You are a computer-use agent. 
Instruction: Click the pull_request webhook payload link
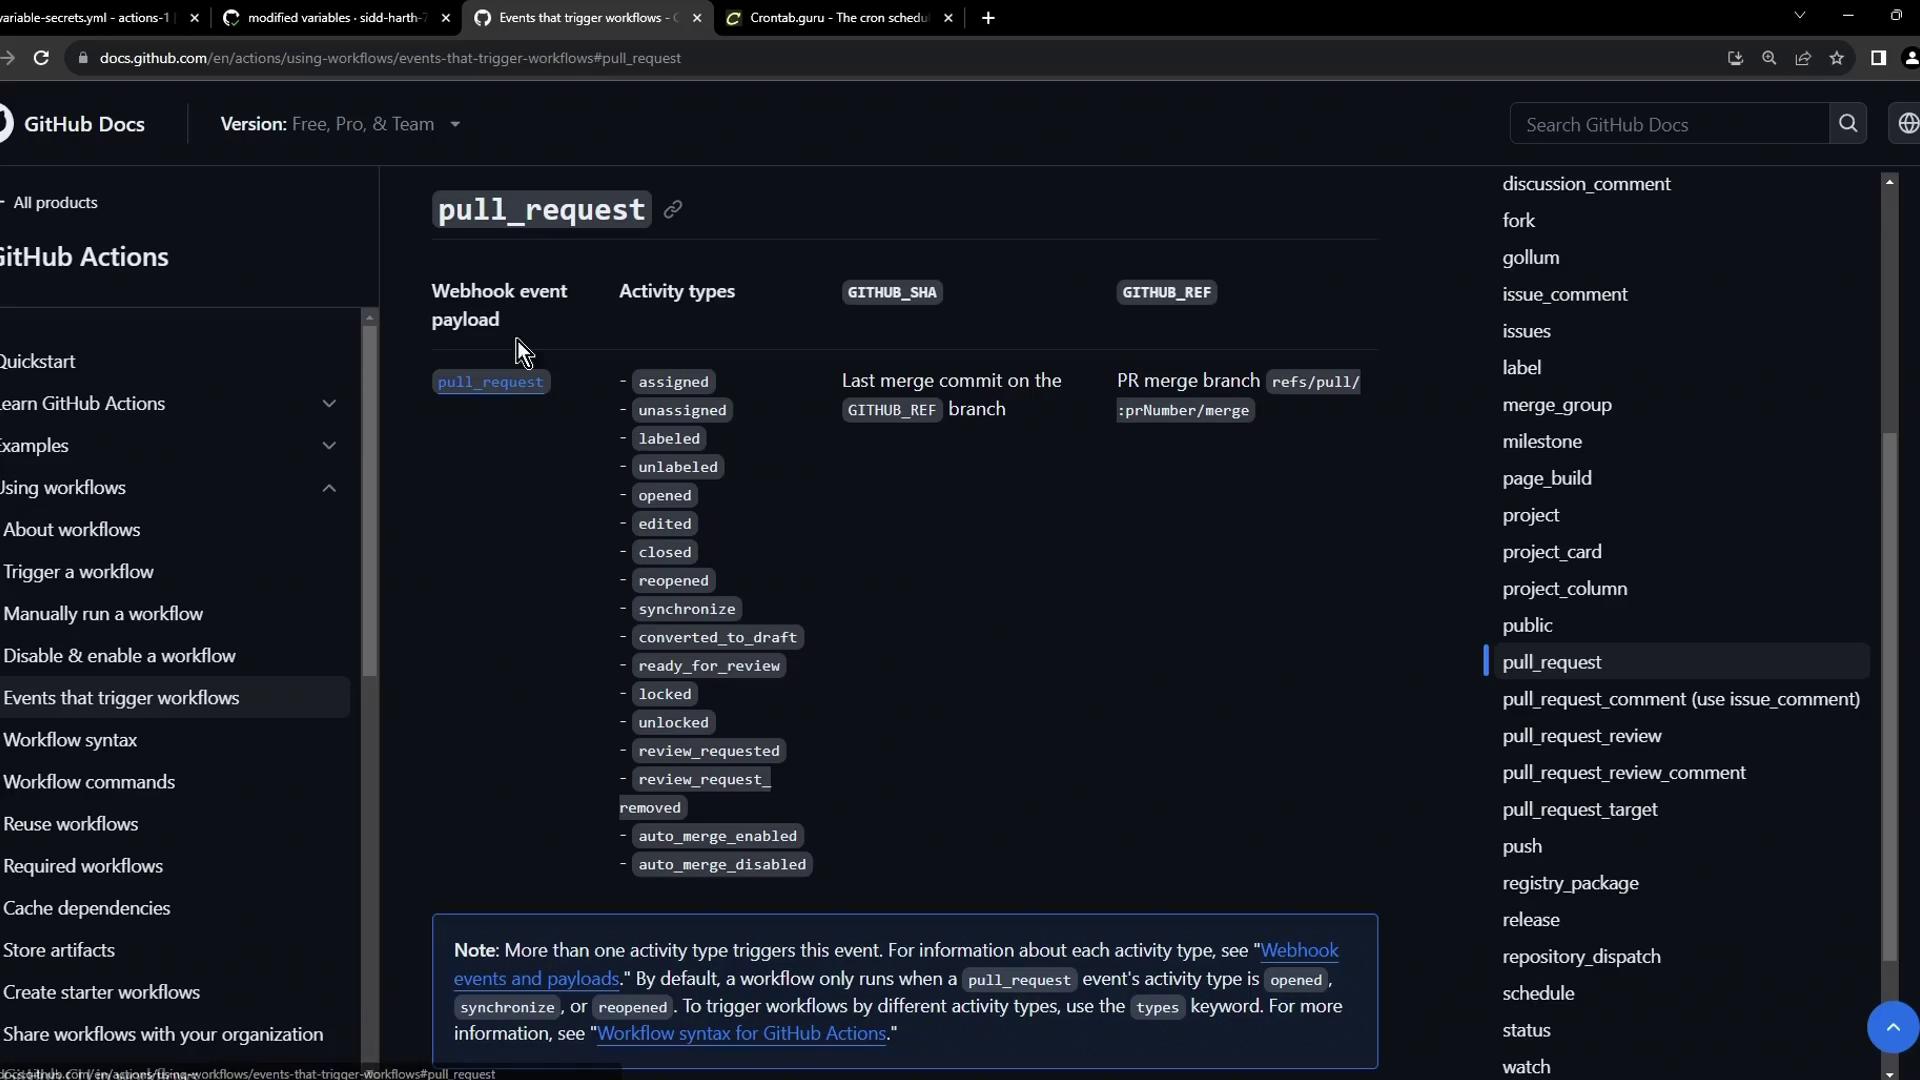pyautogui.click(x=490, y=382)
